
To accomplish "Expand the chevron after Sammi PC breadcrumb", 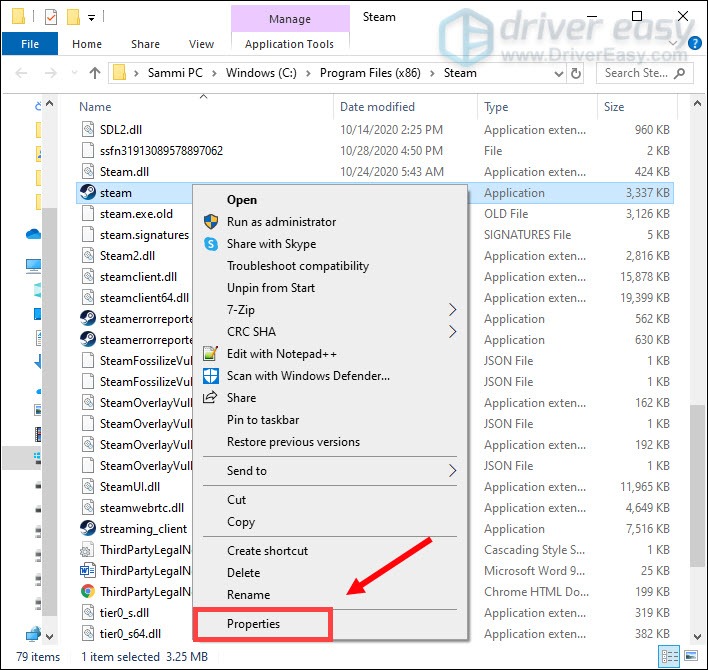I will coord(214,73).
